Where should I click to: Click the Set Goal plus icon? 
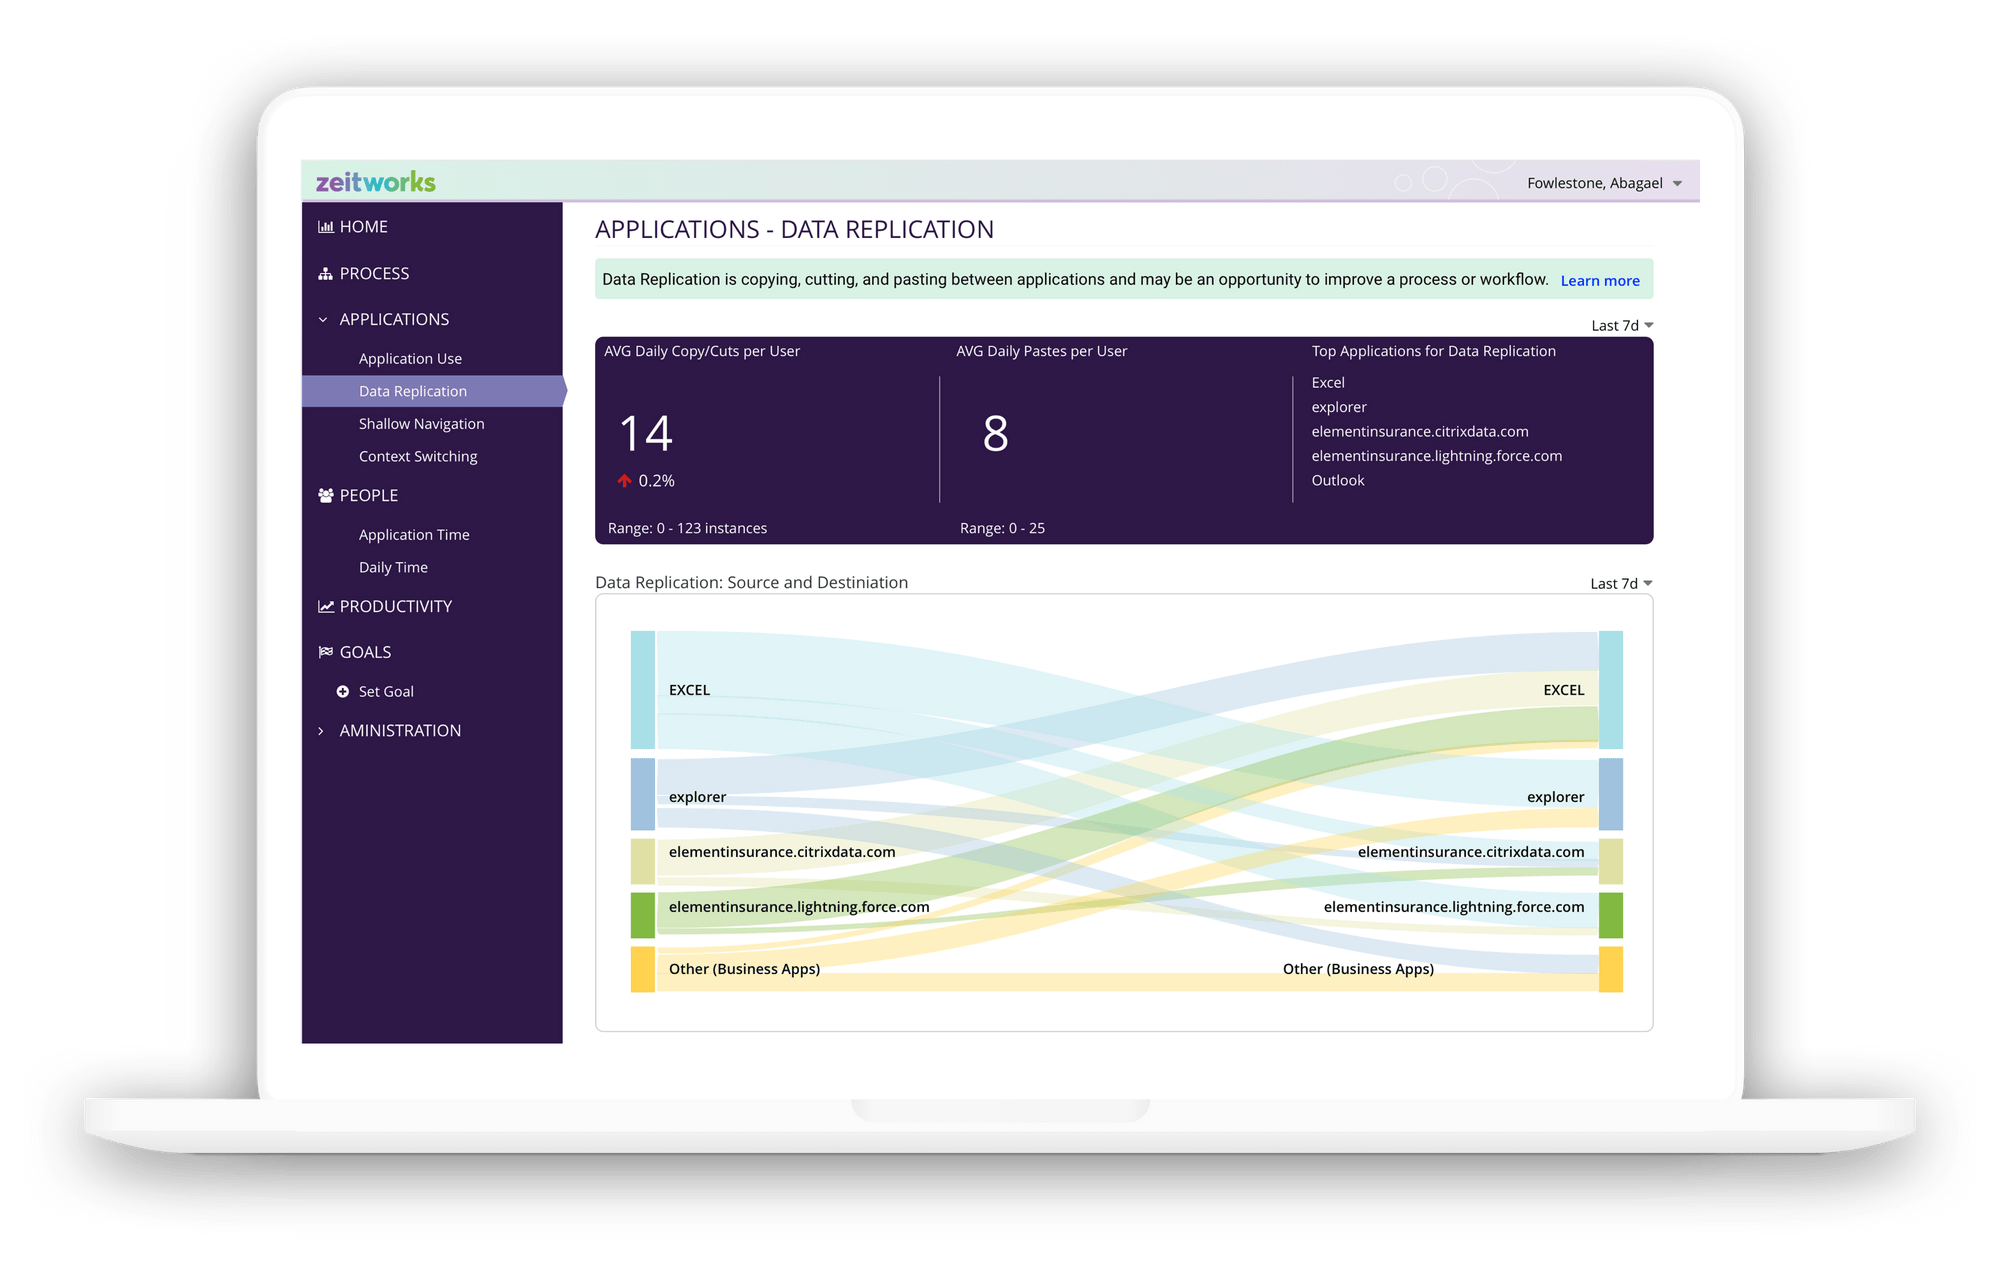click(x=343, y=691)
